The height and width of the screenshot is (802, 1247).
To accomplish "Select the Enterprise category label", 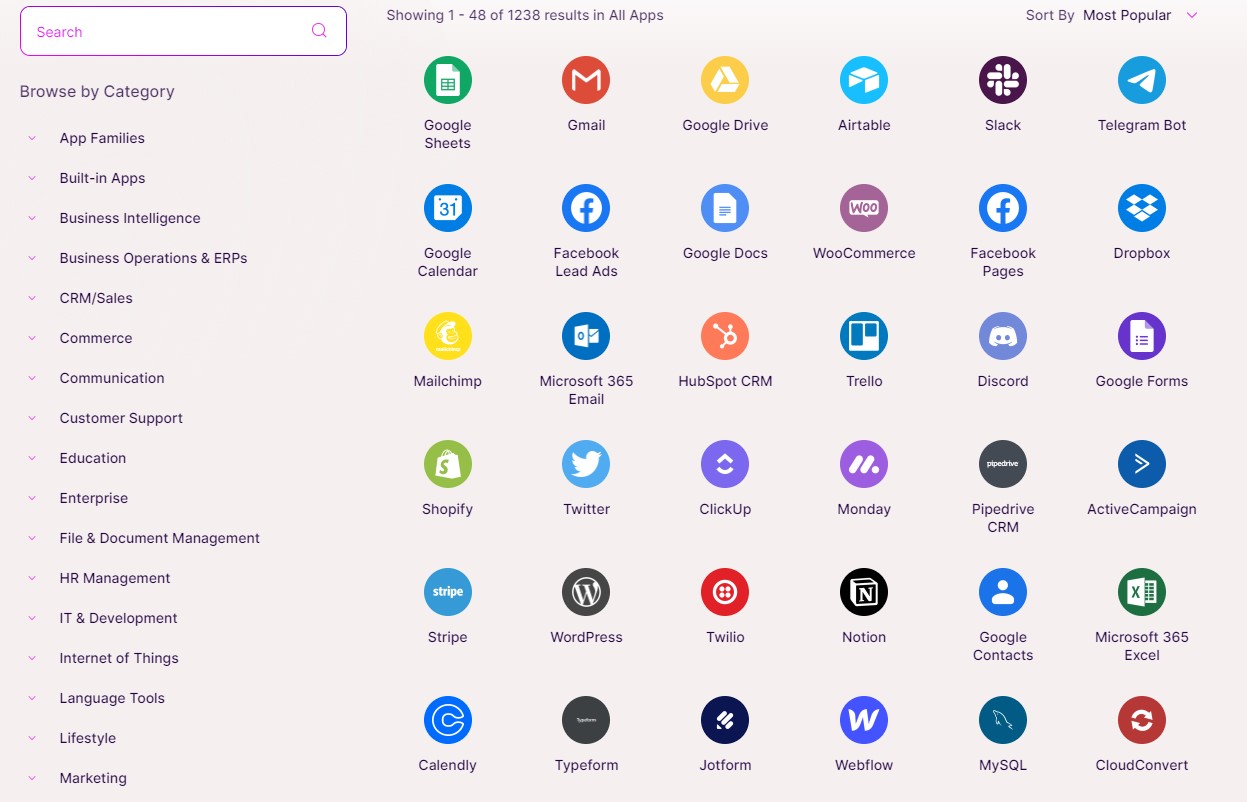I will point(94,498).
